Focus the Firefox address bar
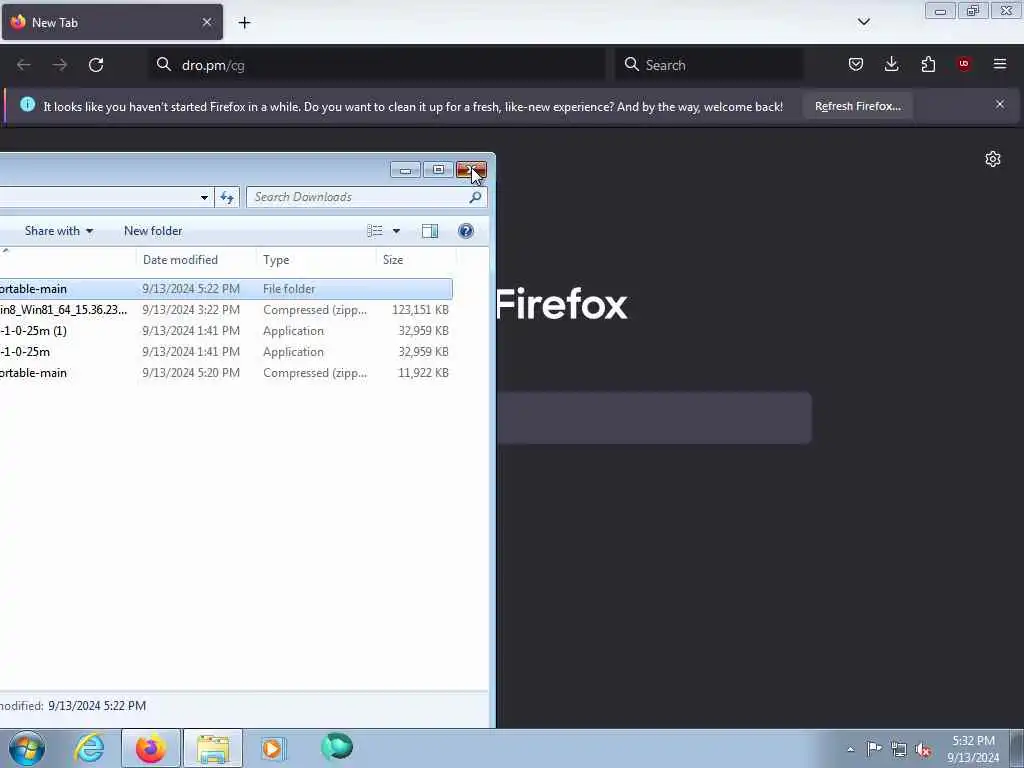The image size is (1024, 768). click(377, 65)
